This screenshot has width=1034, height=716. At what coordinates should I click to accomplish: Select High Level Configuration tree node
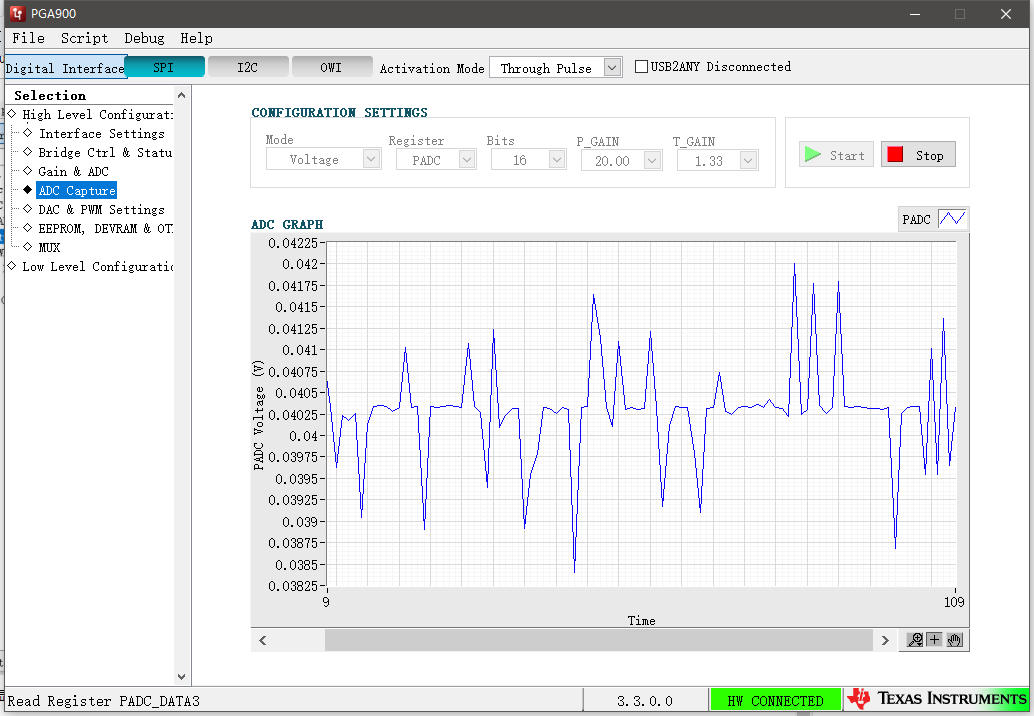coord(98,114)
